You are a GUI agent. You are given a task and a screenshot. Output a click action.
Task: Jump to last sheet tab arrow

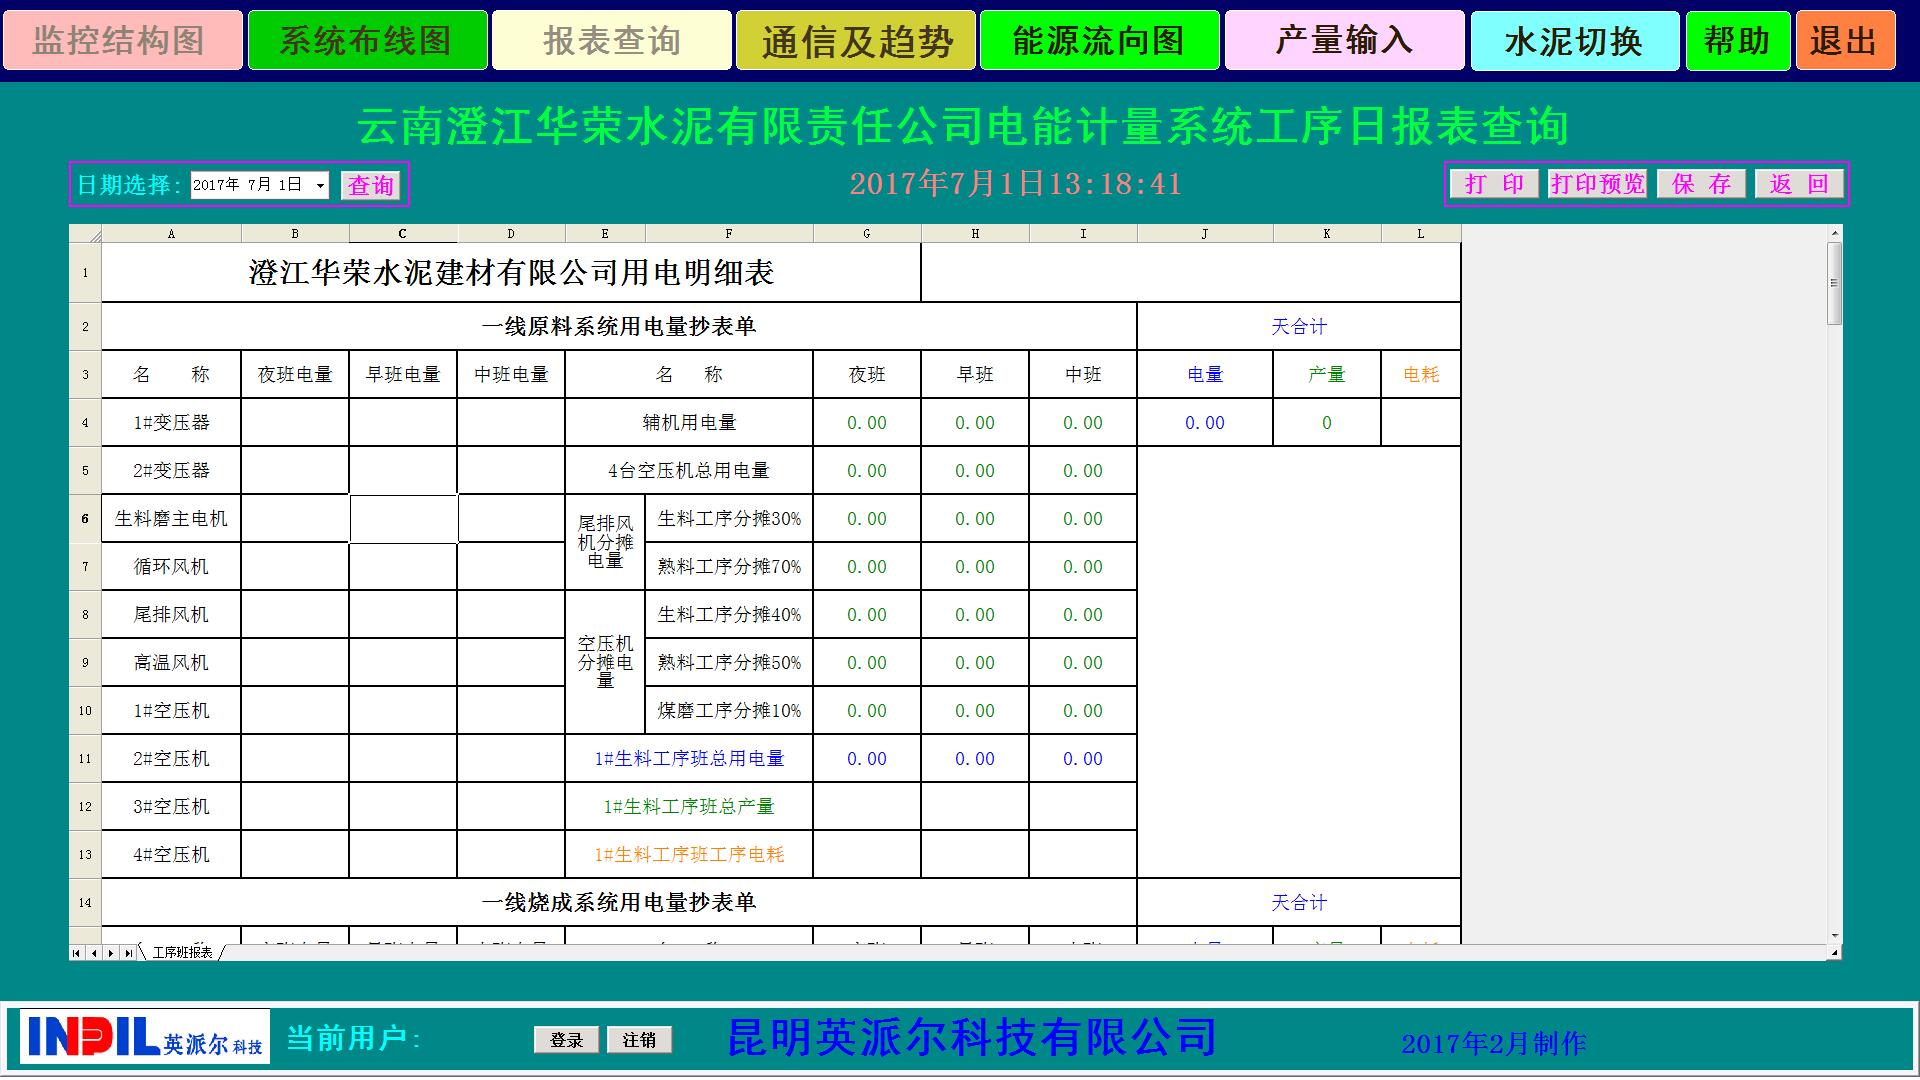(x=128, y=953)
